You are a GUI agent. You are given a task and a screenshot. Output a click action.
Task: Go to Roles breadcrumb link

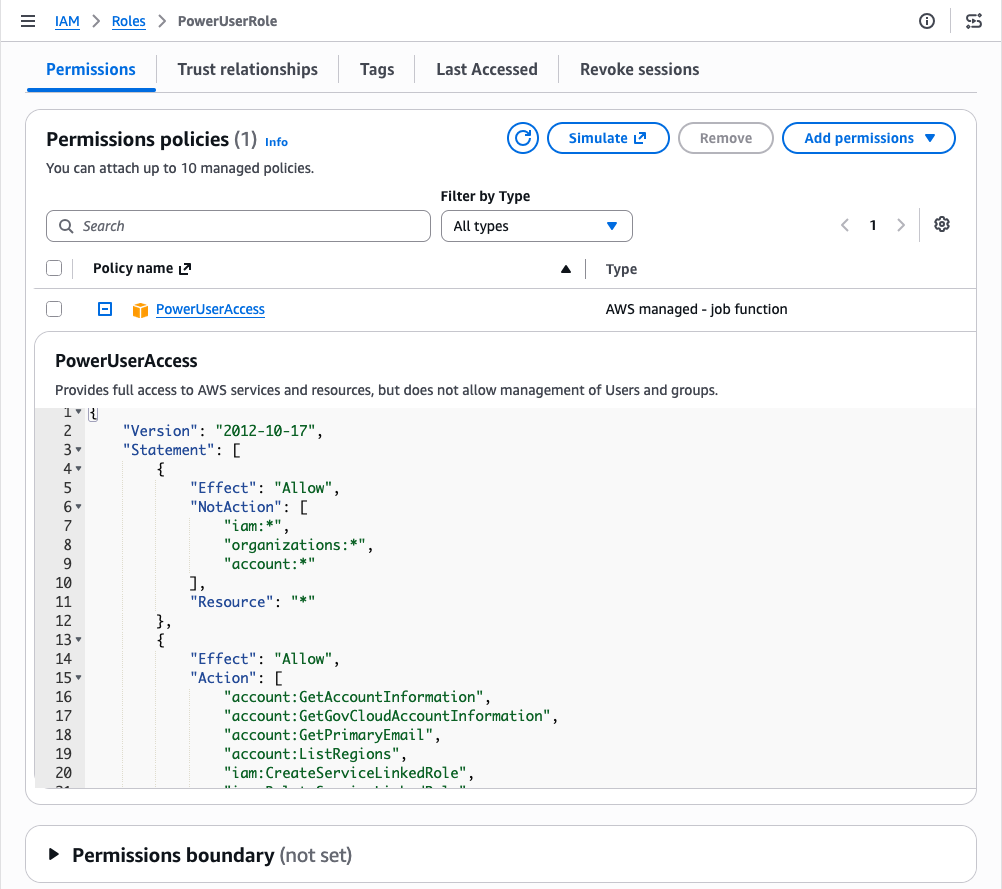click(128, 21)
